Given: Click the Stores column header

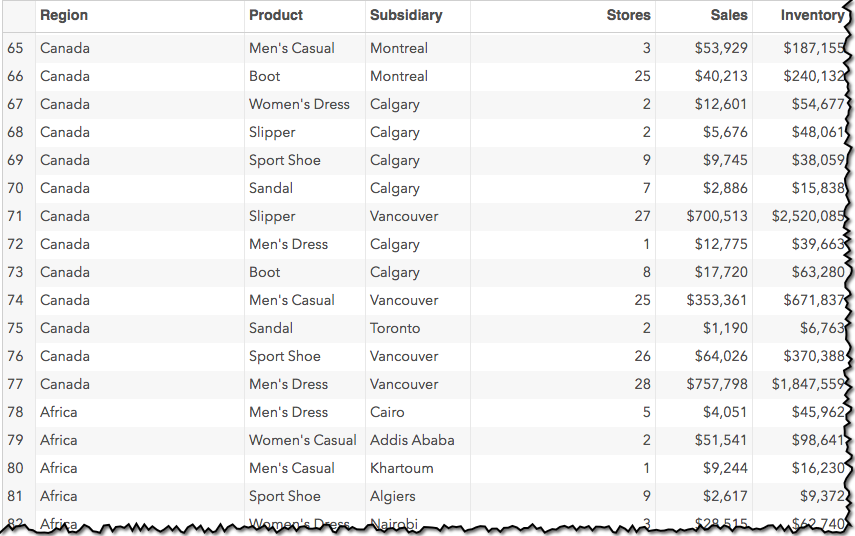Looking at the screenshot, I should pos(628,15).
